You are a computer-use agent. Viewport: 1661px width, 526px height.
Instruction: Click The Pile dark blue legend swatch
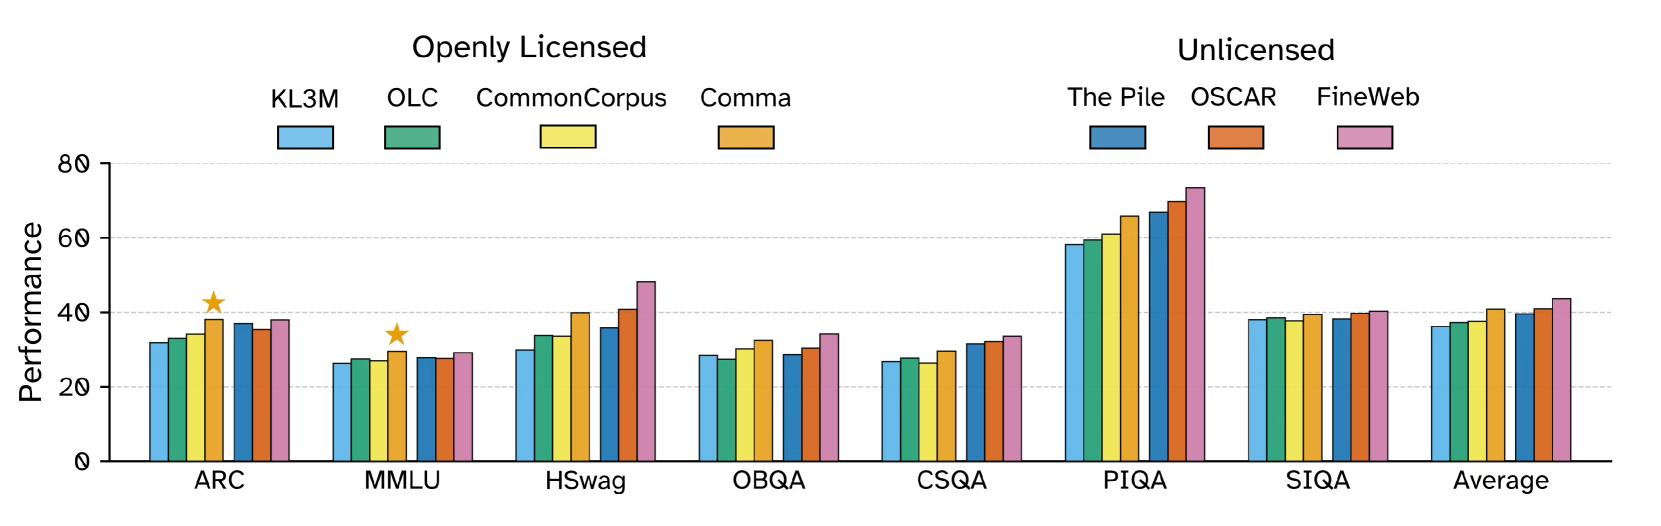click(x=1117, y=137)
